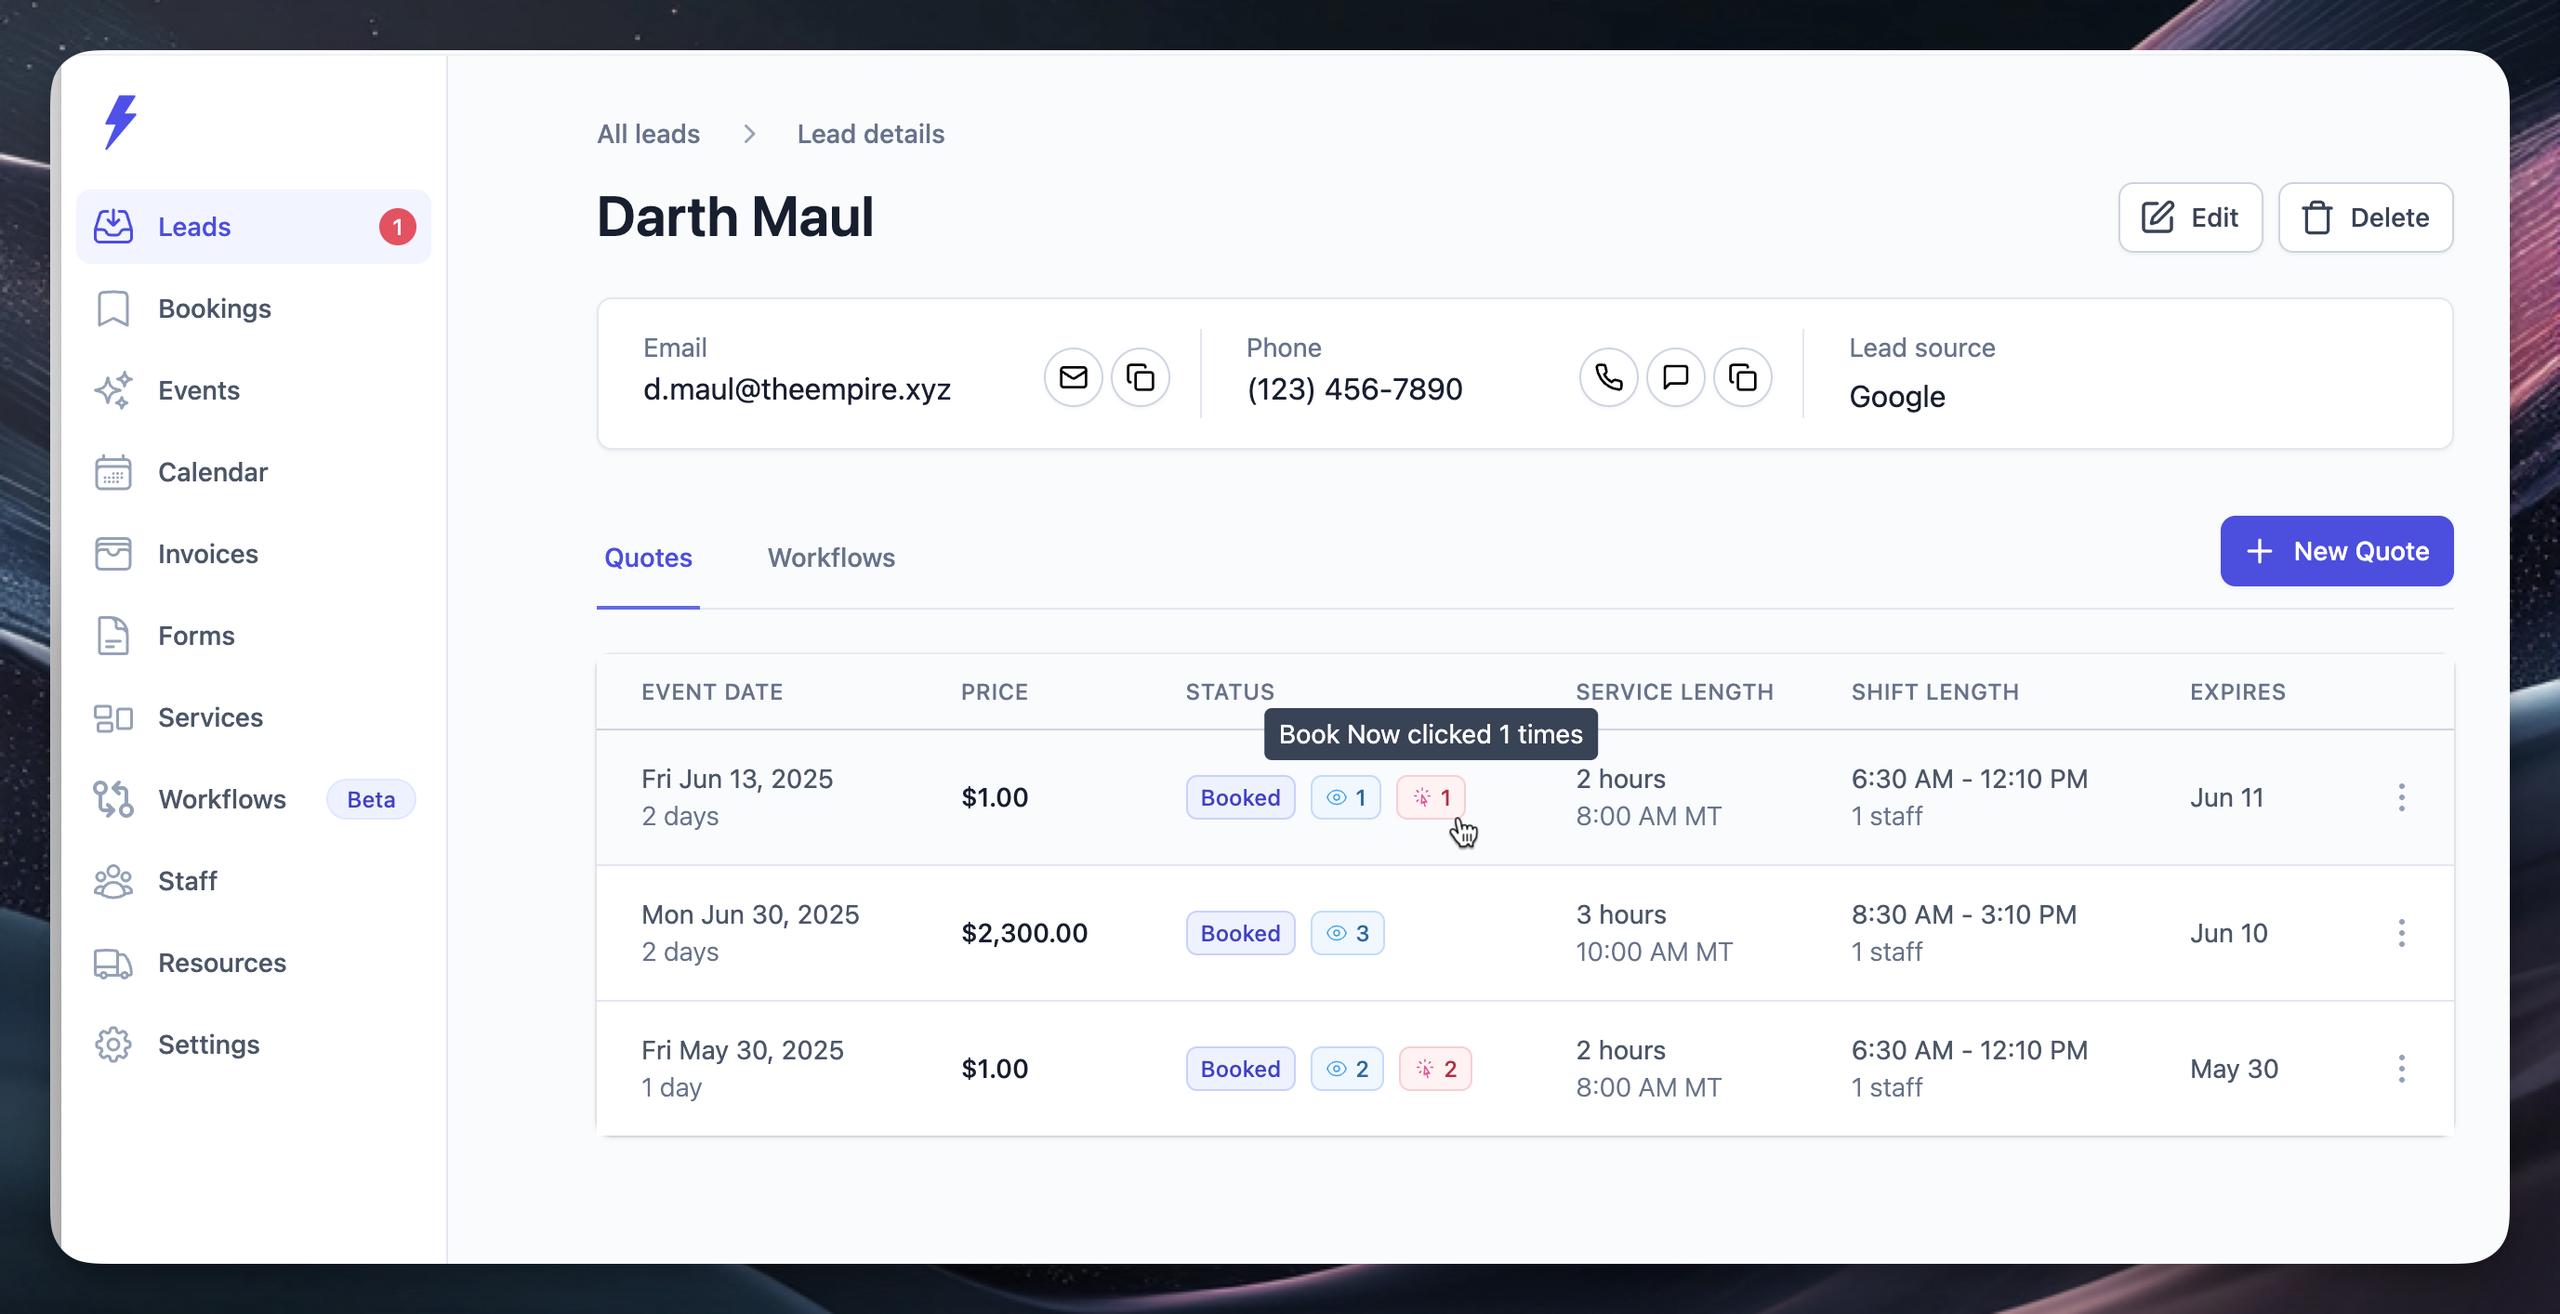Open the options menu for the Jun 30 quote
2560x1314 pixels.
(x=2401, y=933)
